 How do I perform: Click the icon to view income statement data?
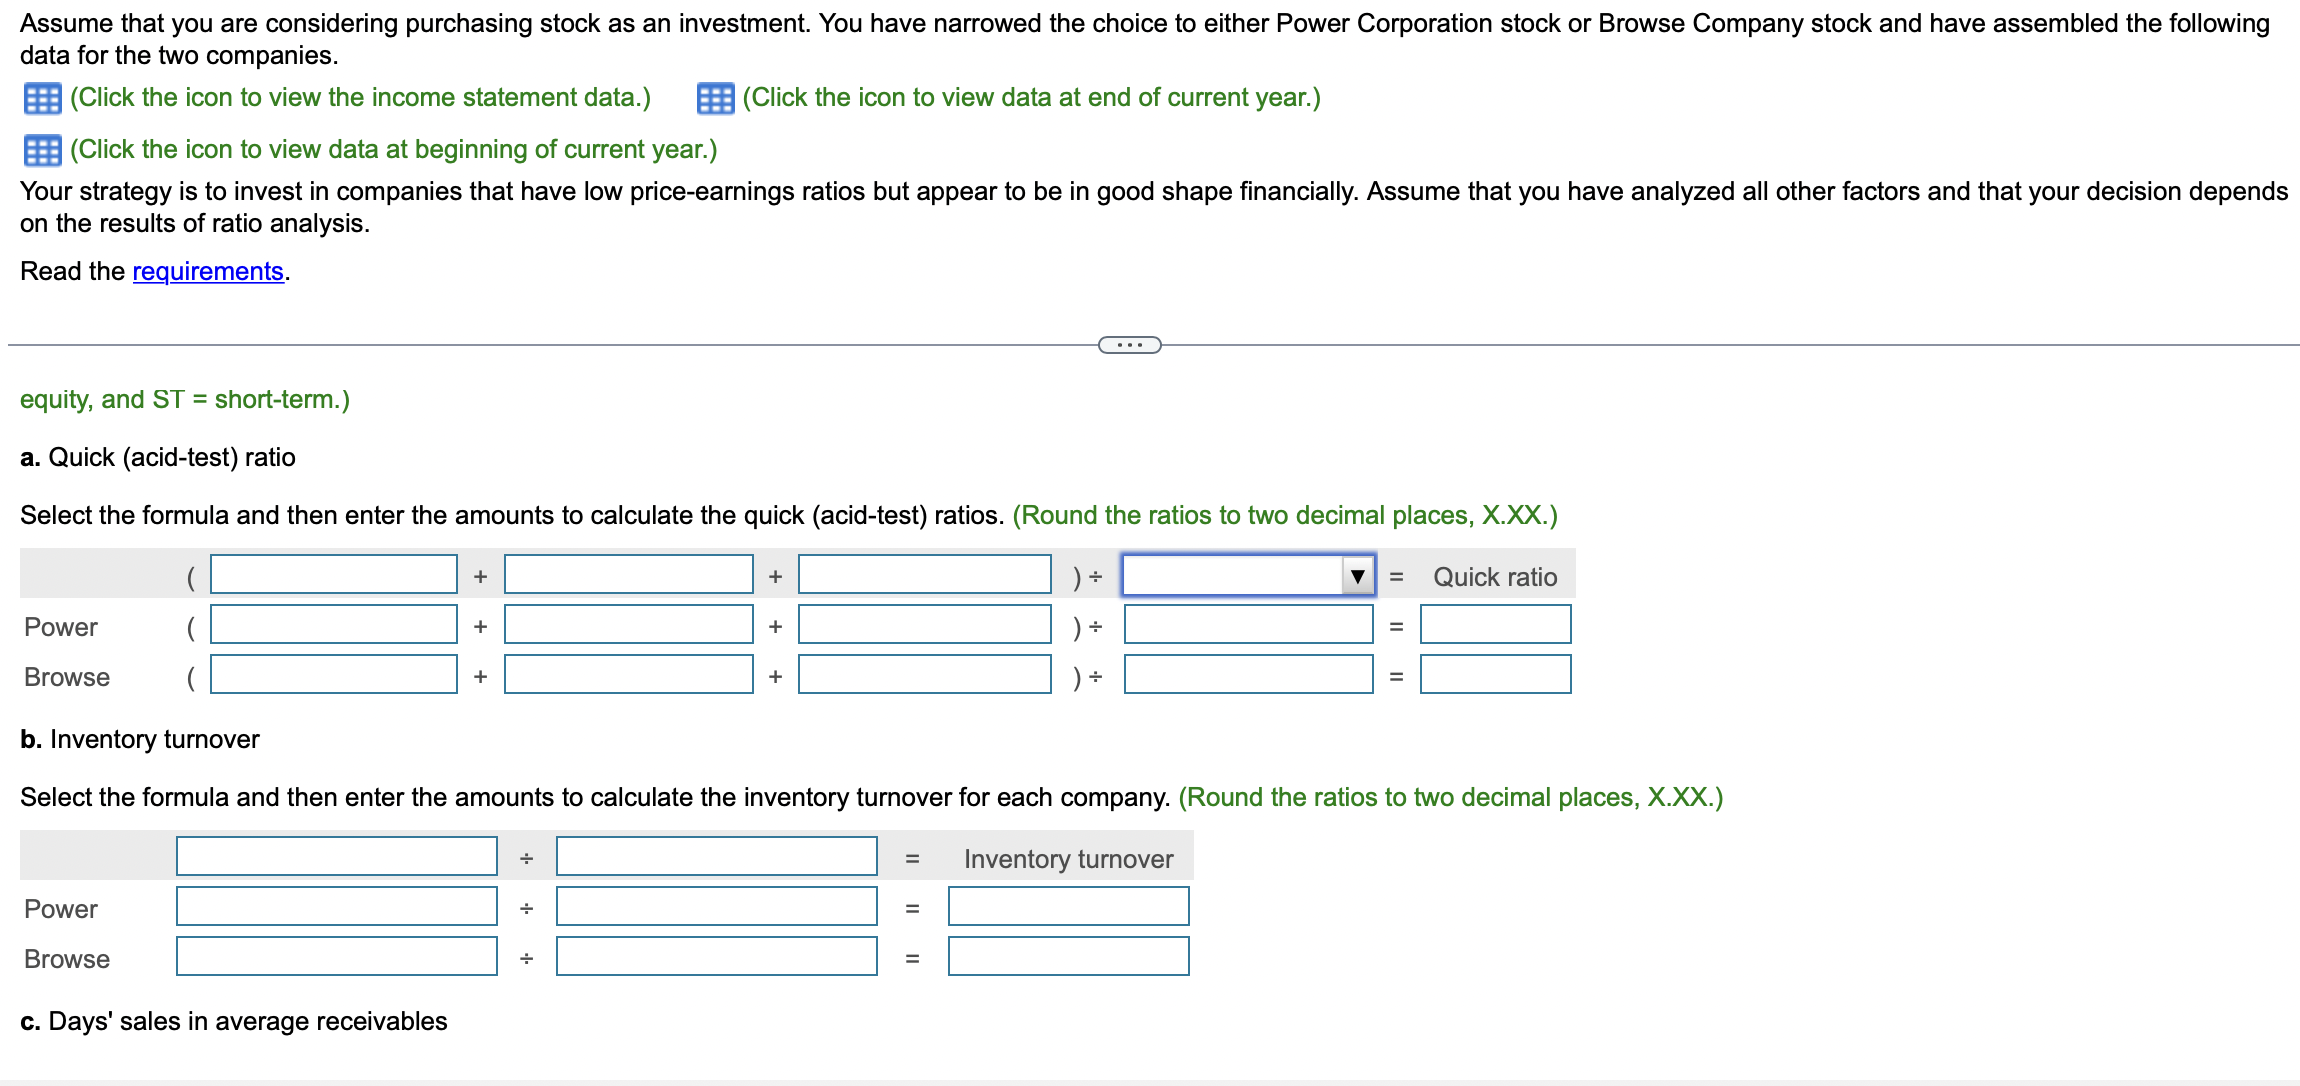pyautogui.click(x=41, y=97)
